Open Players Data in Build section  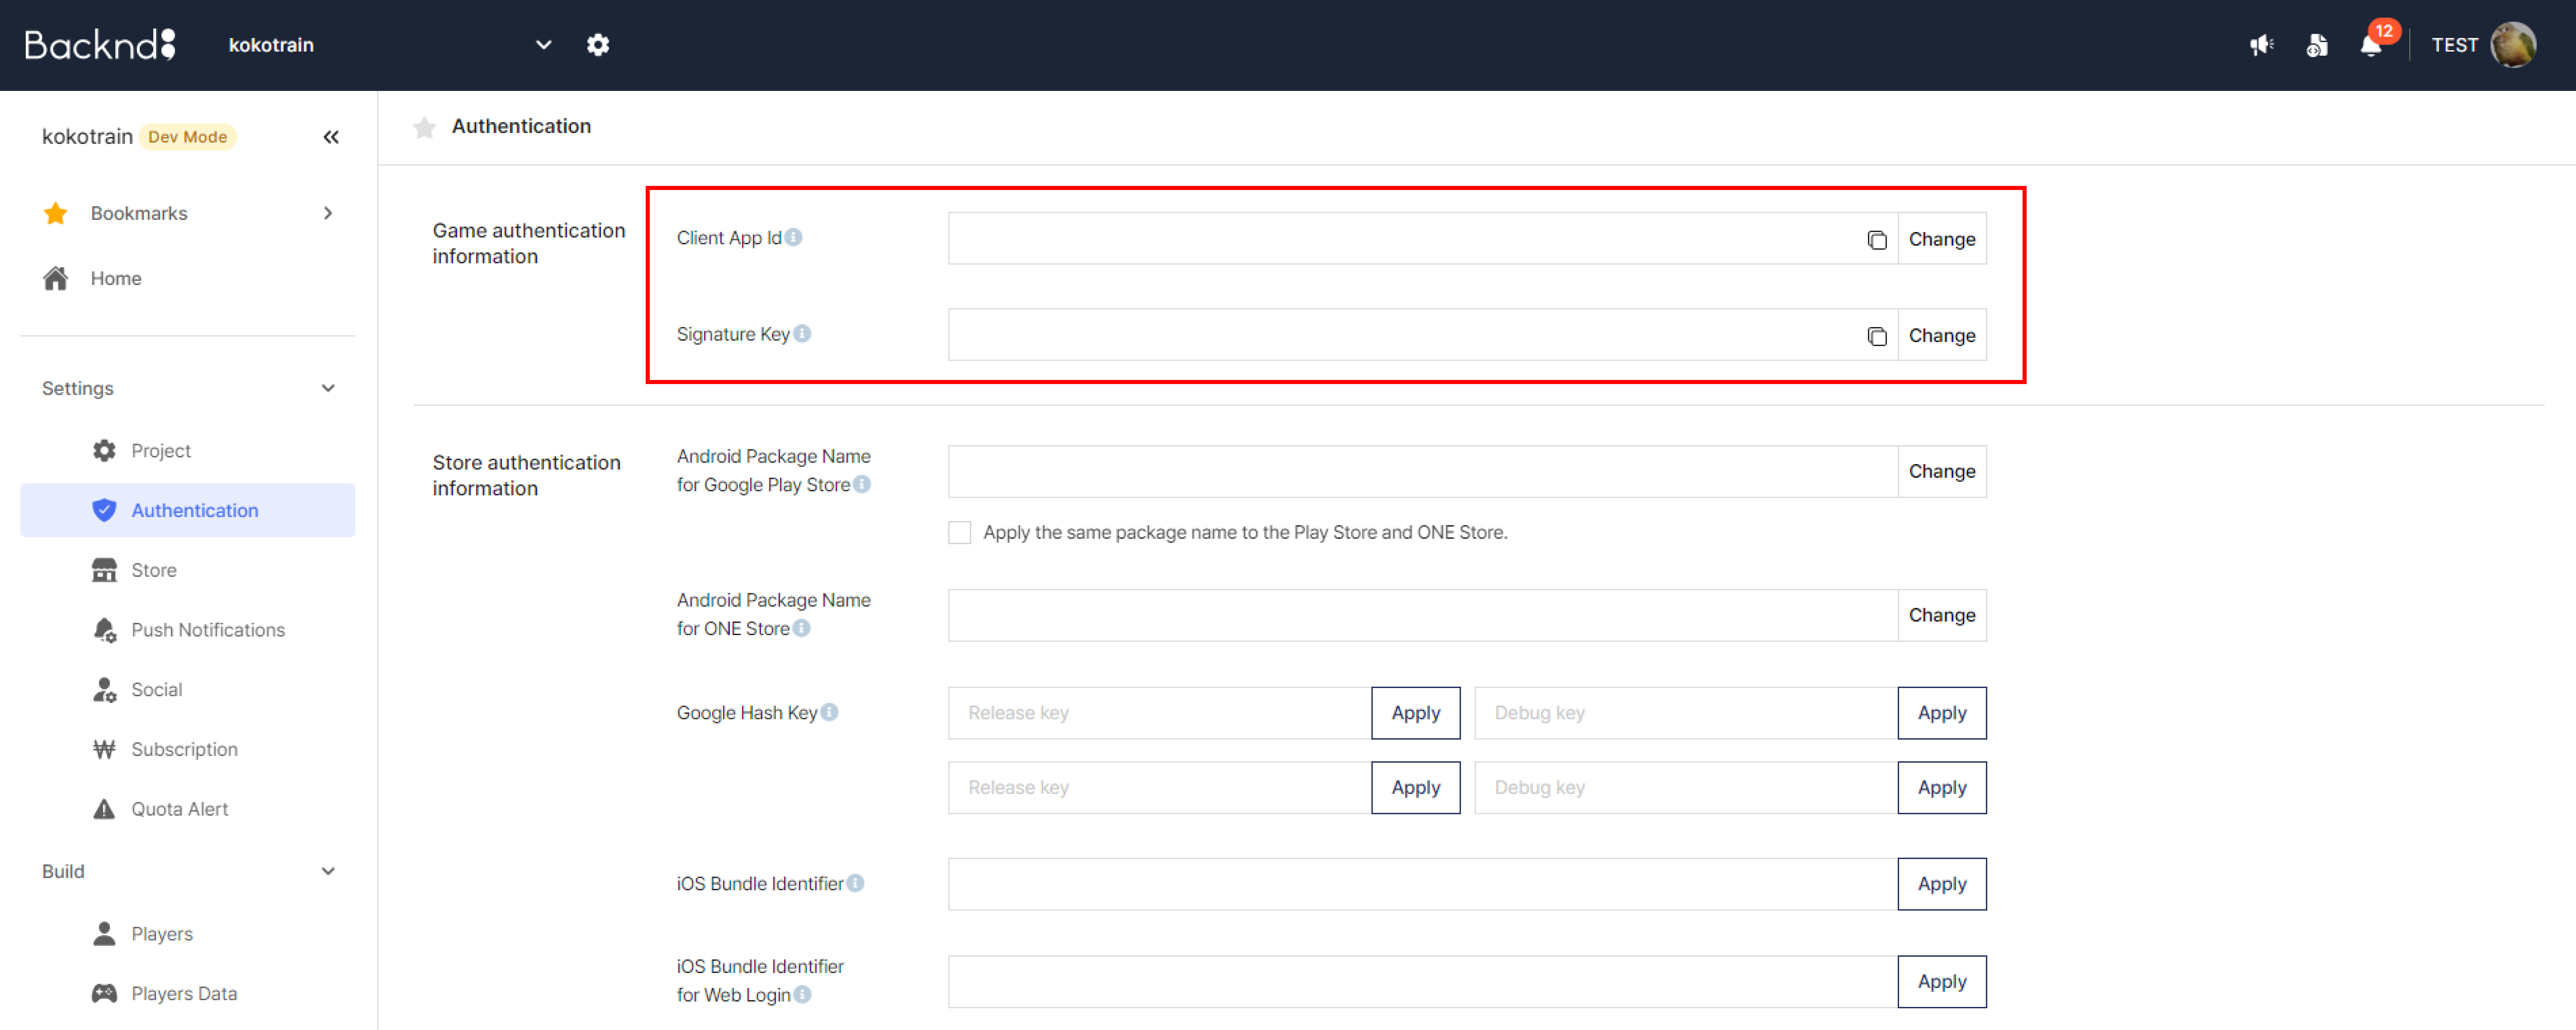point(188,993)
